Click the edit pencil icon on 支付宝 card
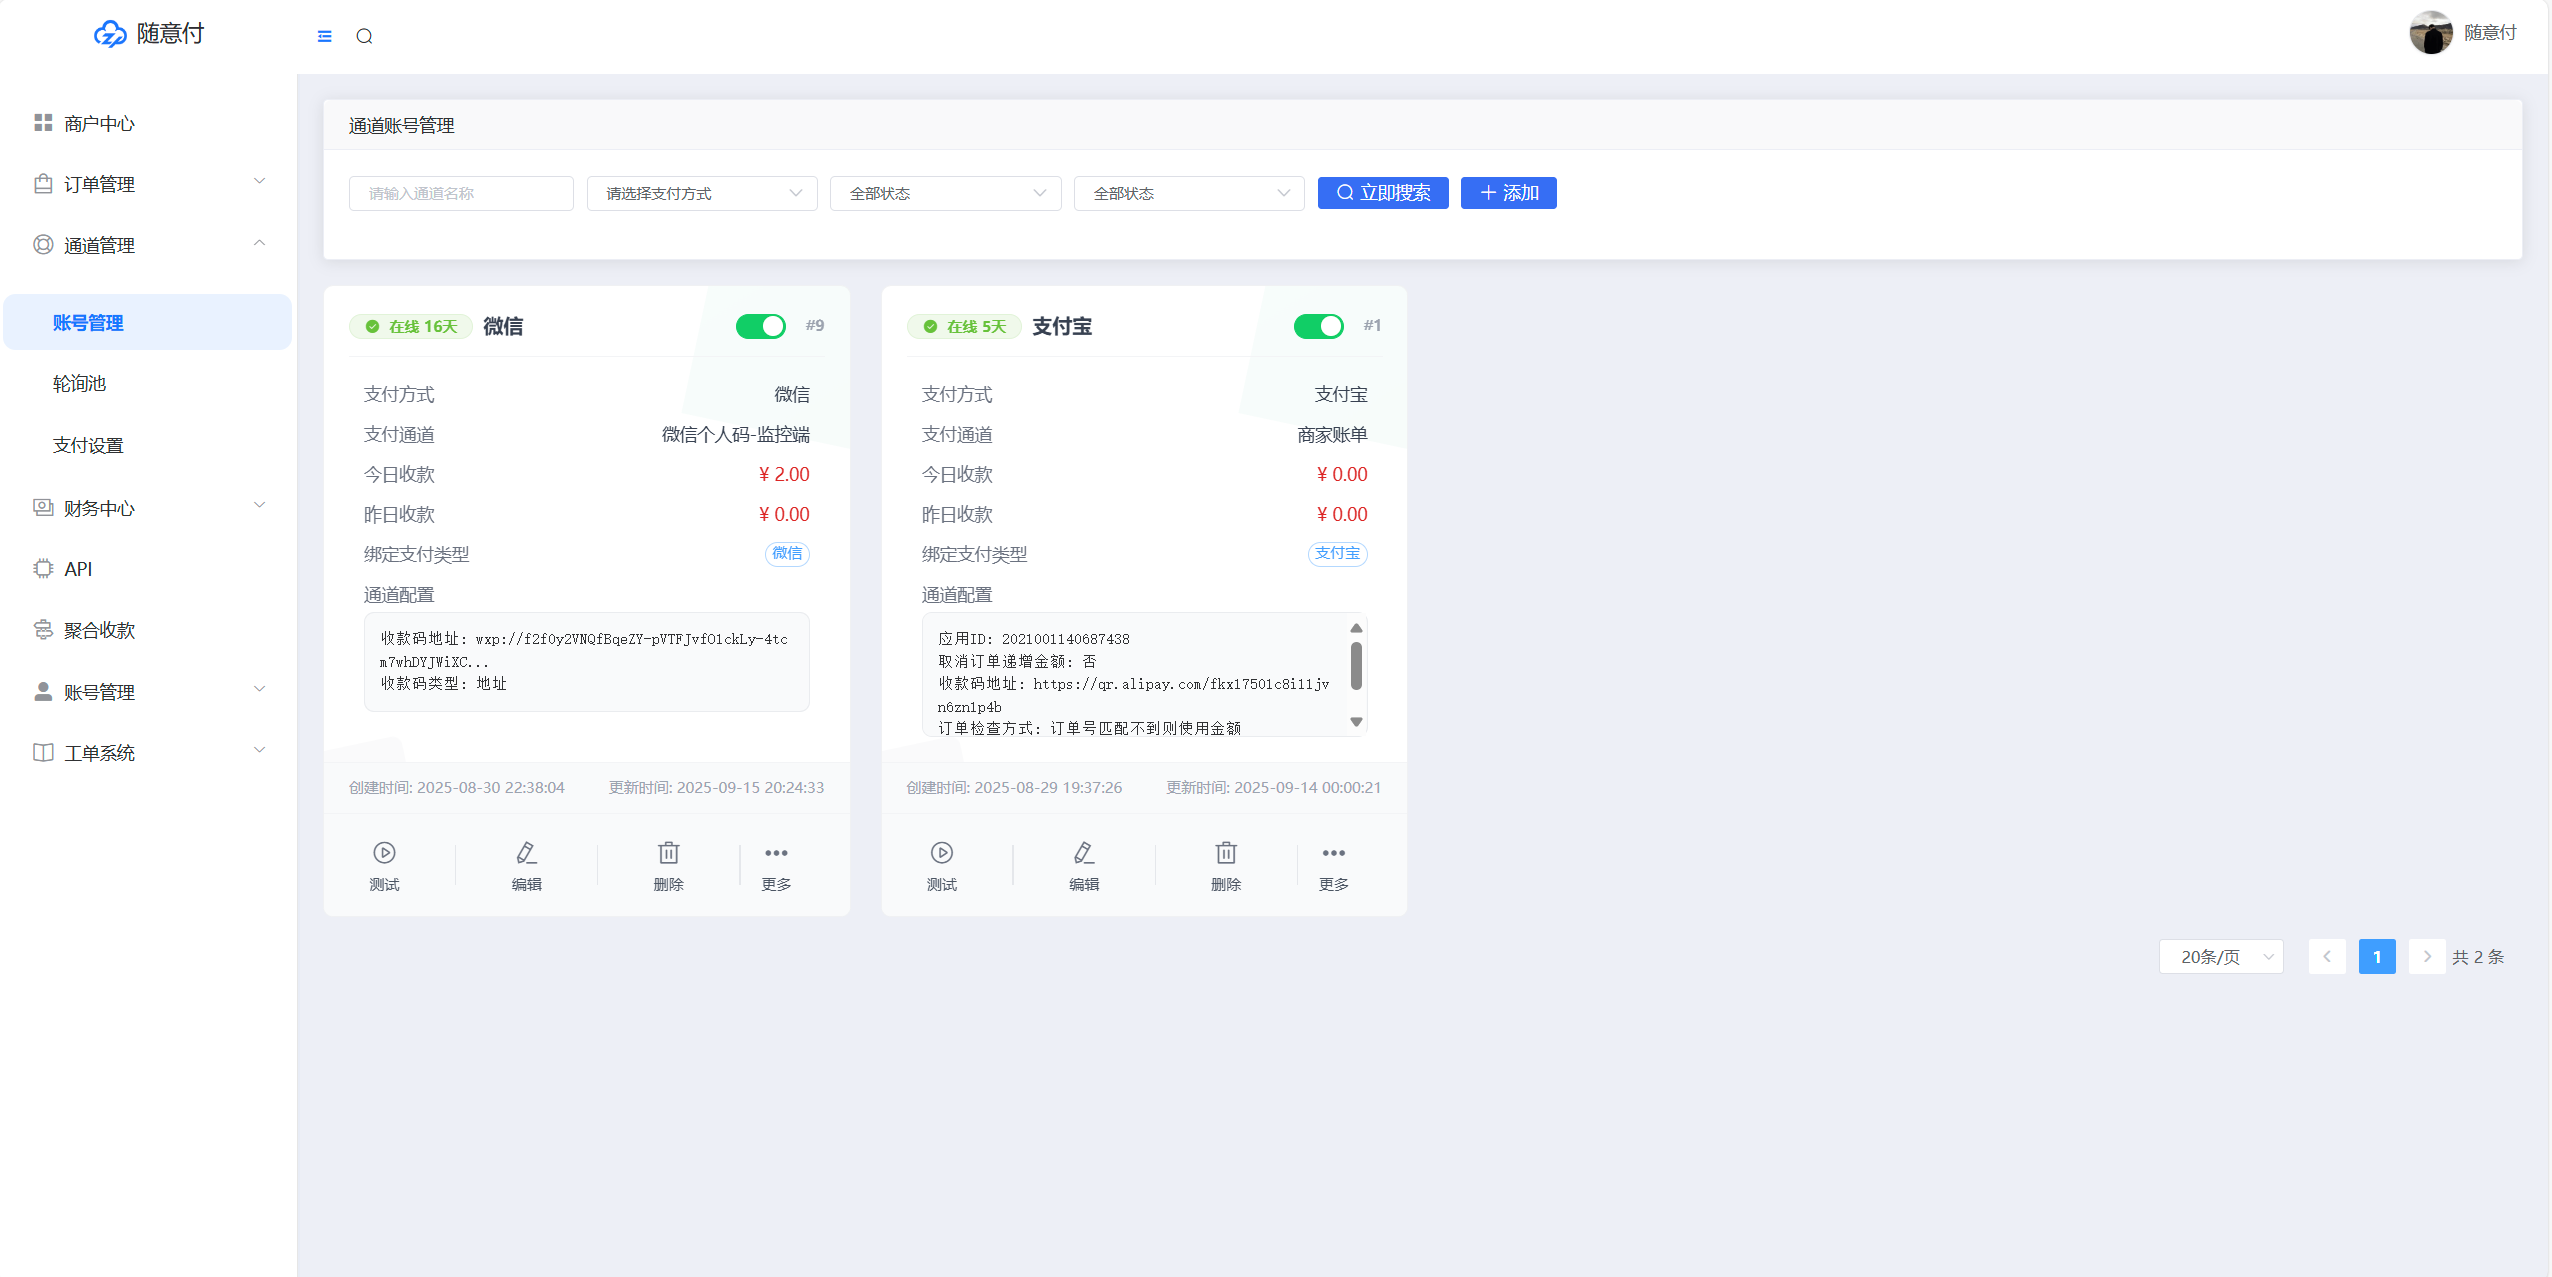 pyautogui.click(x=1084, y=853)
